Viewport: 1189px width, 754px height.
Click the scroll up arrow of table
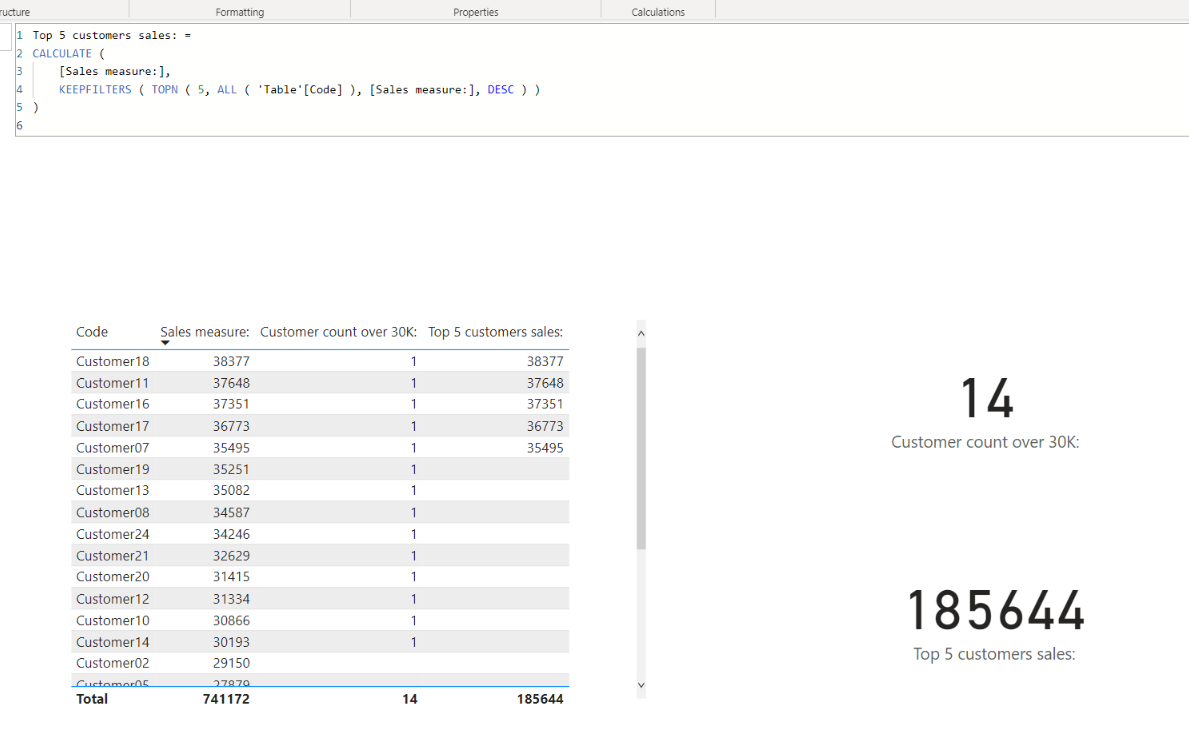tap(641, 333)
